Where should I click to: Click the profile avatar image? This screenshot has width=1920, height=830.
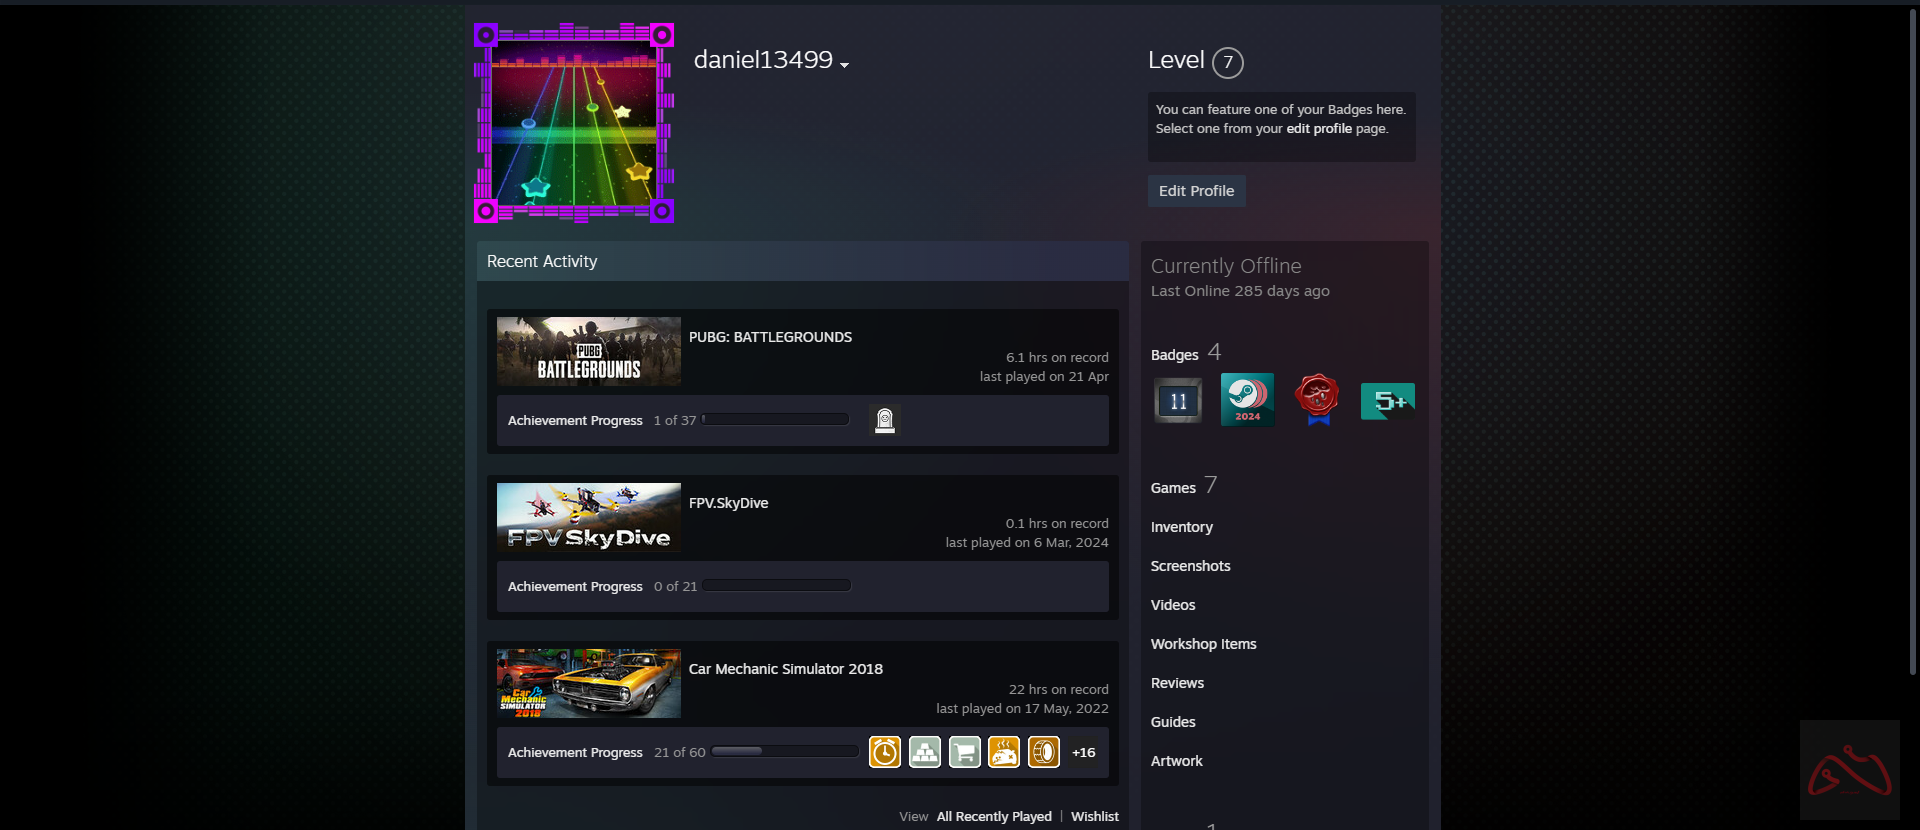(x=574, y=123)
